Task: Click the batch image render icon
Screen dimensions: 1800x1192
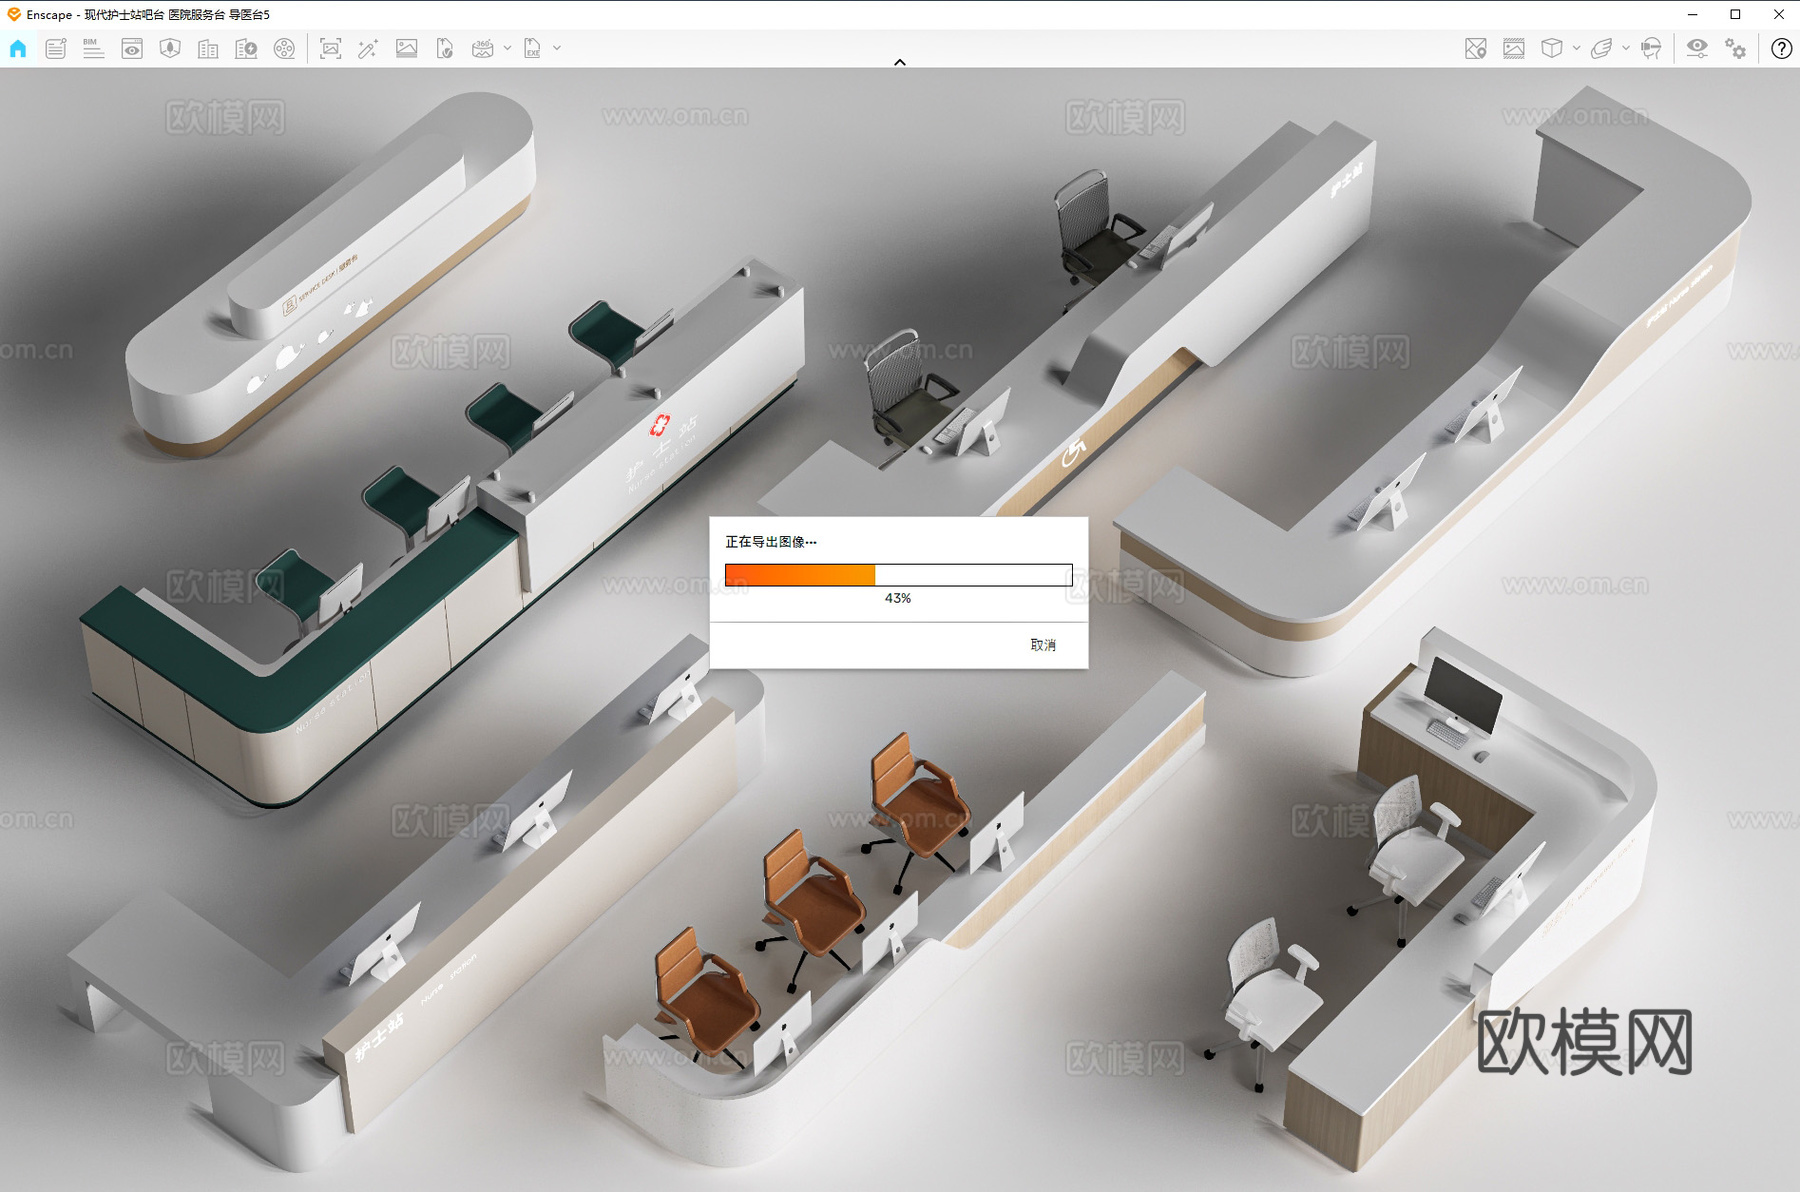Action: pos(406,48)
